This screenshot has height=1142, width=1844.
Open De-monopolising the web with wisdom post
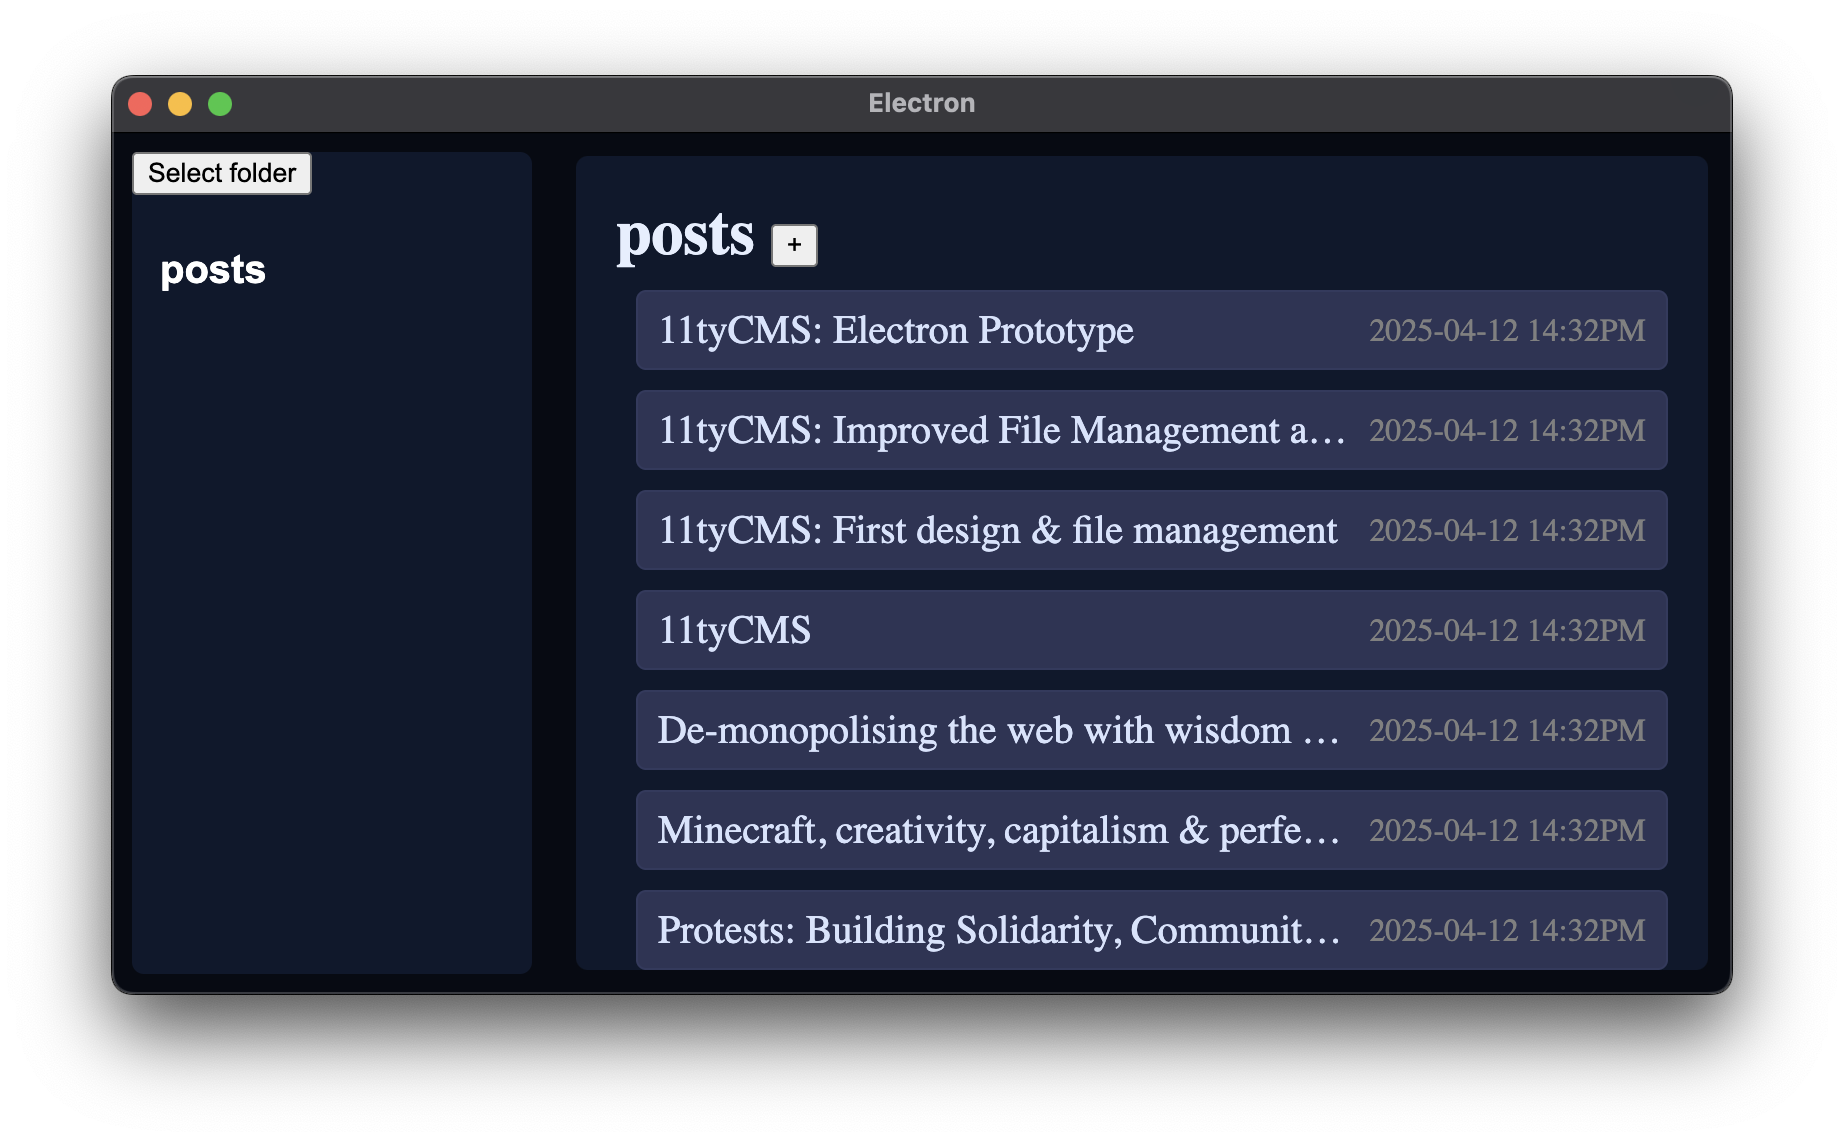(1151, 730)
